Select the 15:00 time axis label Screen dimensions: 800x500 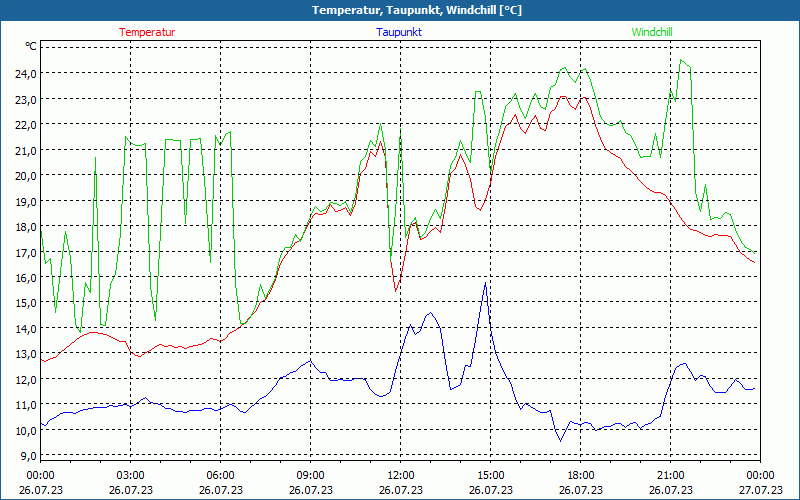coord(491,474)
